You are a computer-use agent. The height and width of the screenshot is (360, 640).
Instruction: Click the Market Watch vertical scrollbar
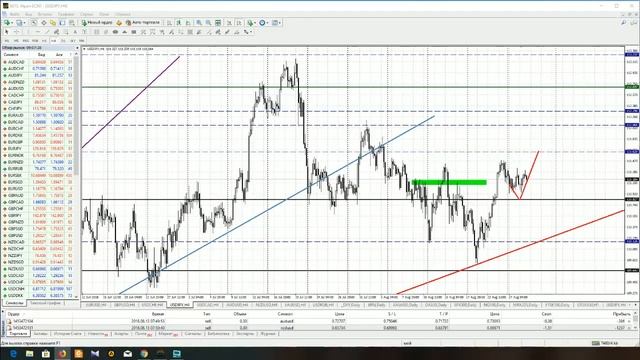[76, 176]
